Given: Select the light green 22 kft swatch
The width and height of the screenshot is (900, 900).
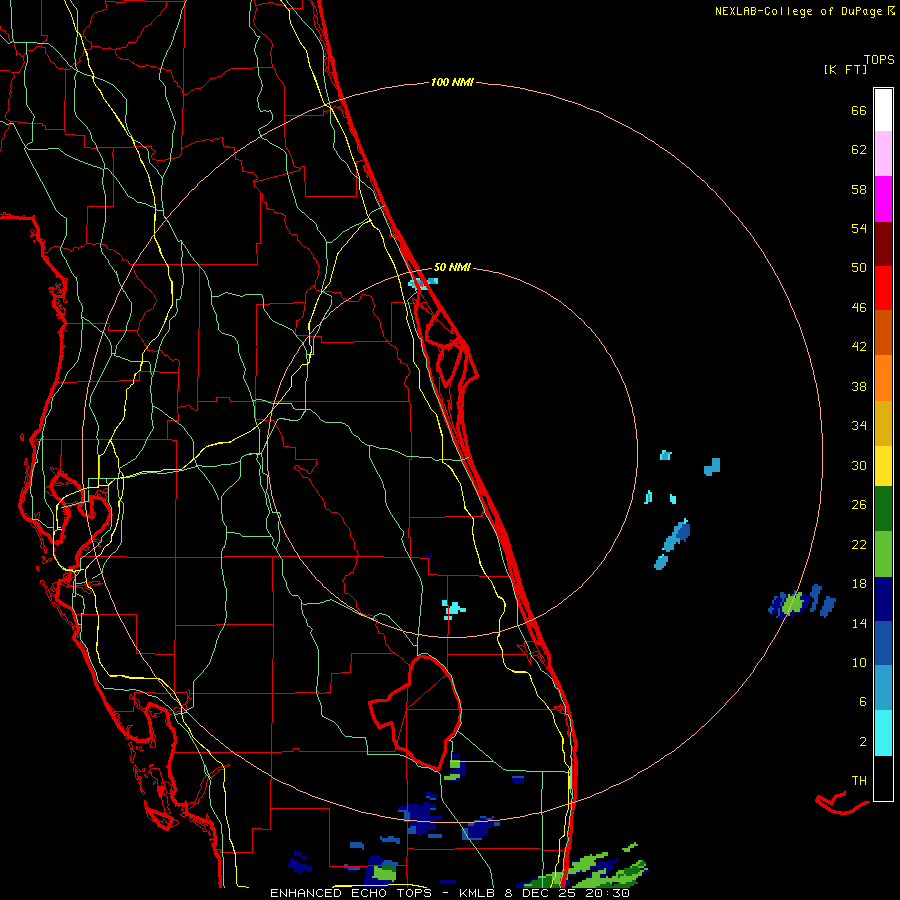Looking at the screenshot, I should [883, 554].
